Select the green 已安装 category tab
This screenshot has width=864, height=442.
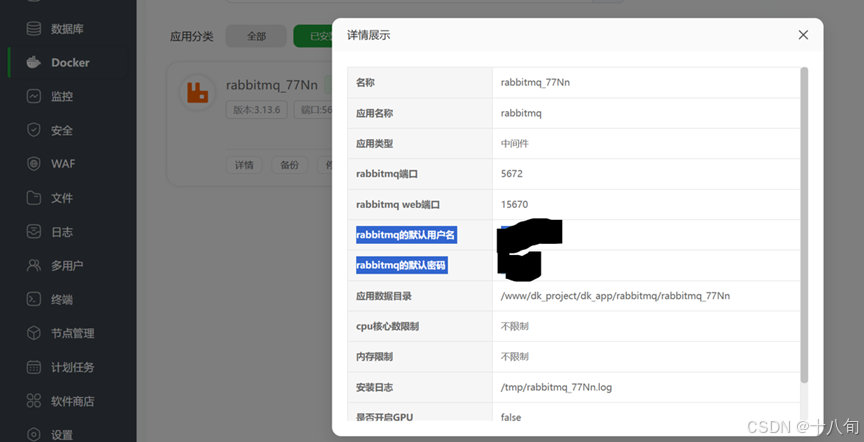click(x=313, y=36)
